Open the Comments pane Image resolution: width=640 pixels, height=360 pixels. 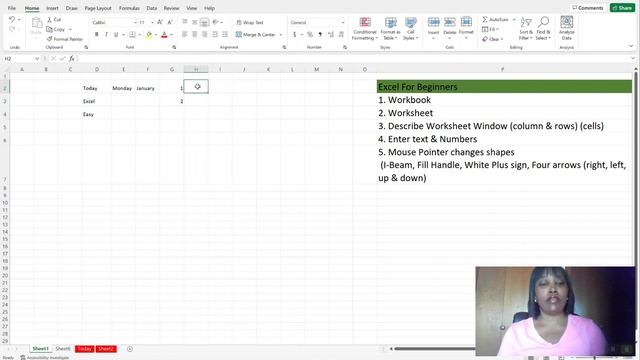tap(587, 8)
